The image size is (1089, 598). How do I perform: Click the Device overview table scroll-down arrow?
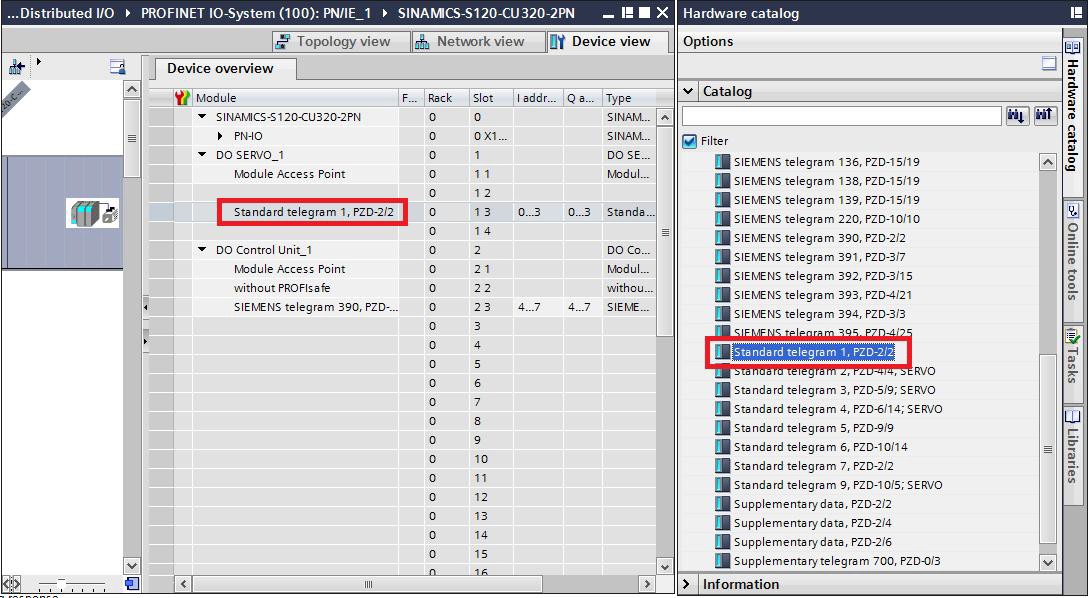coord(665,566)
